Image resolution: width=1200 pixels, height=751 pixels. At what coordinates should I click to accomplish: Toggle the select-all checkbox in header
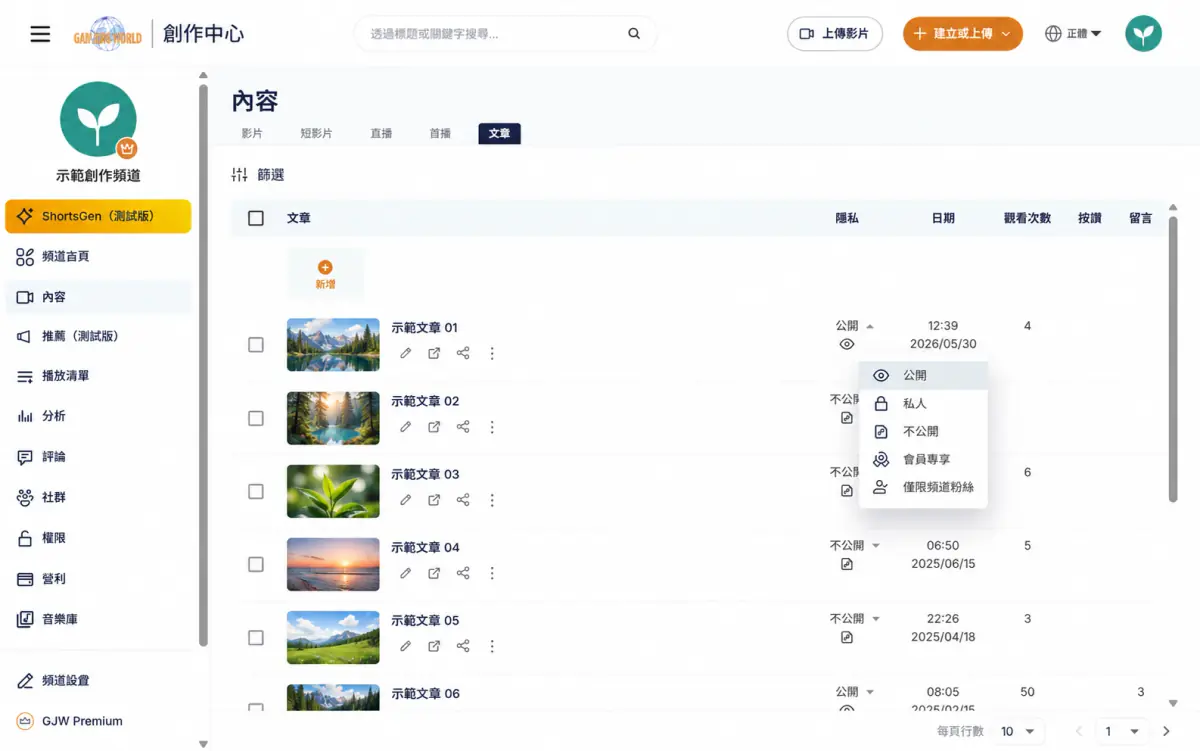[256, 218]
